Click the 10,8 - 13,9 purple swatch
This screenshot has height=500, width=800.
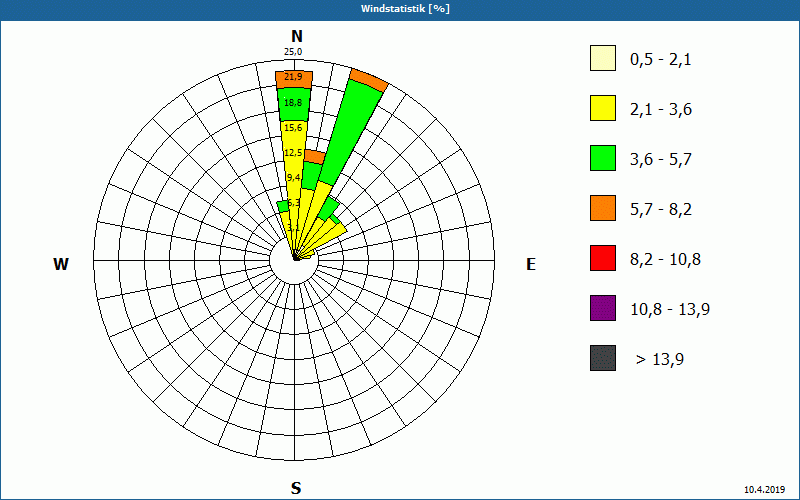(x=603, y=308)
